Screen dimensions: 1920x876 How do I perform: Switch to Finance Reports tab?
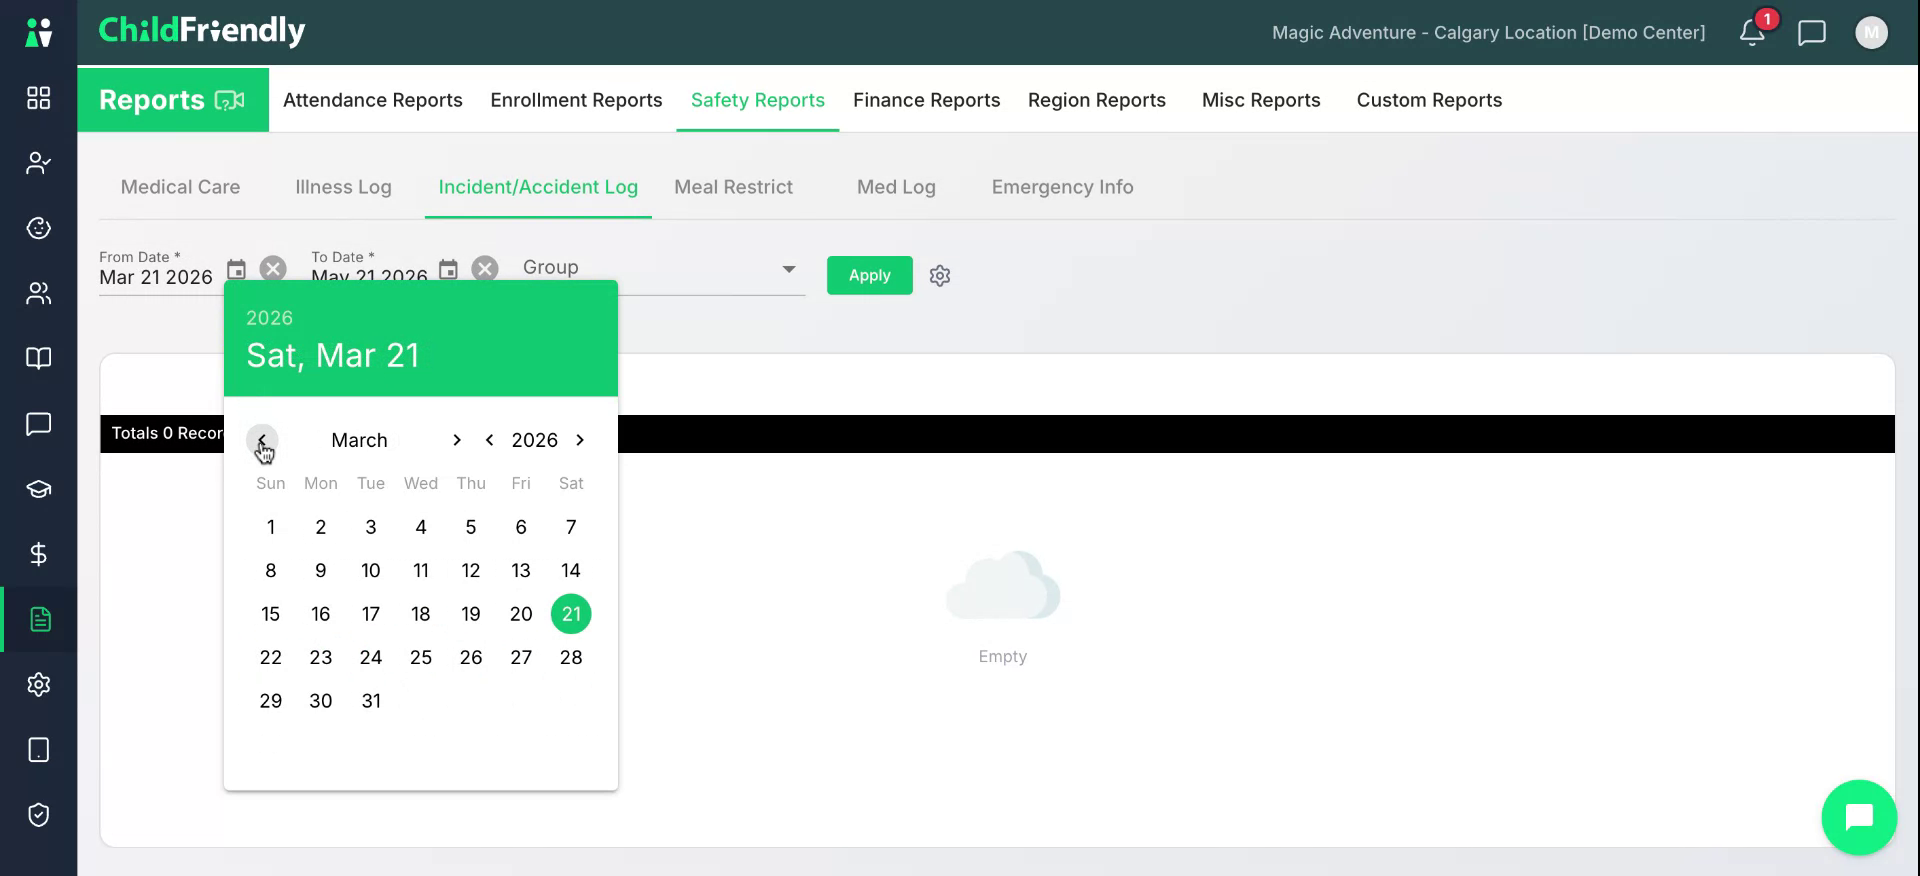click(x=926, y=100)
